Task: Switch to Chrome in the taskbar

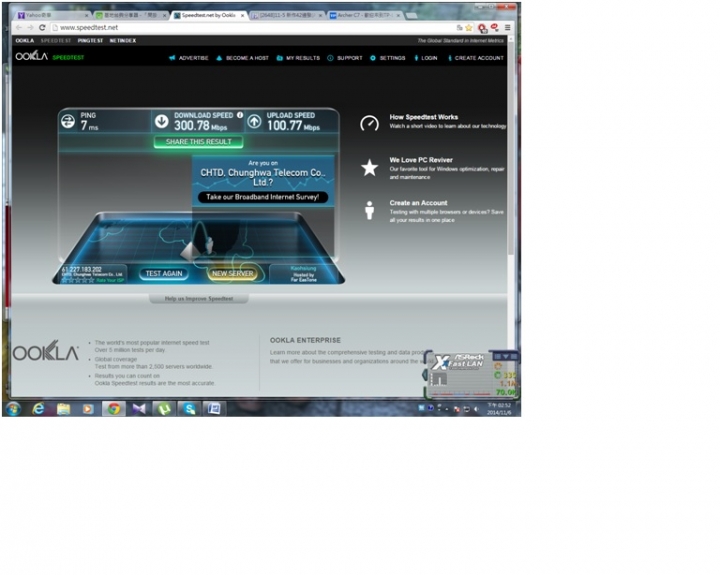Action: [x=113, y=408]
